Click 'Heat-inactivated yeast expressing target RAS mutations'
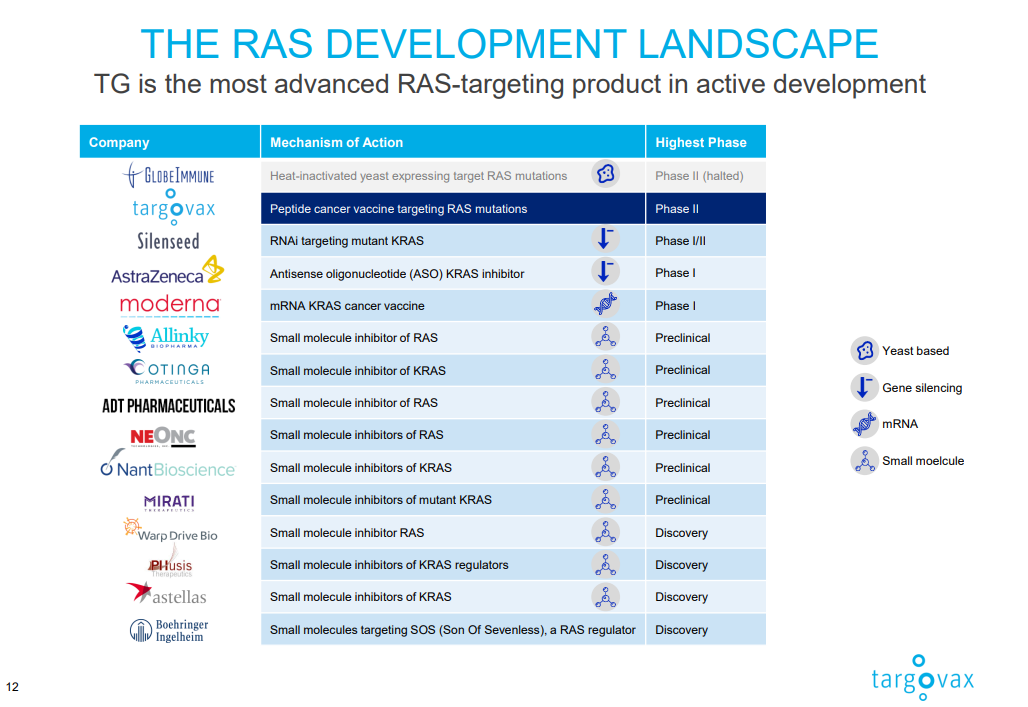 pyautogui.click(x=418, y=176)
